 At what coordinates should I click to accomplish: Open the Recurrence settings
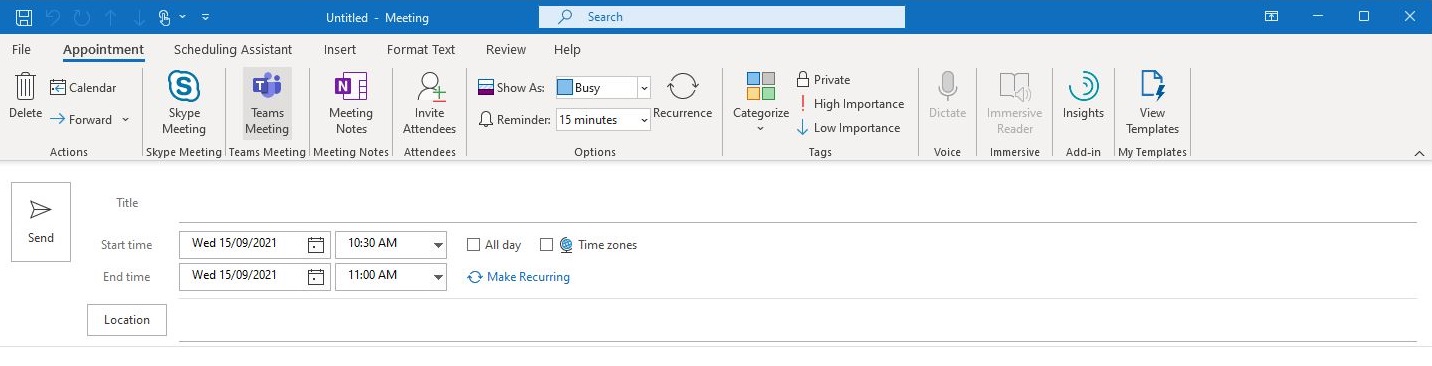(682, 97)
